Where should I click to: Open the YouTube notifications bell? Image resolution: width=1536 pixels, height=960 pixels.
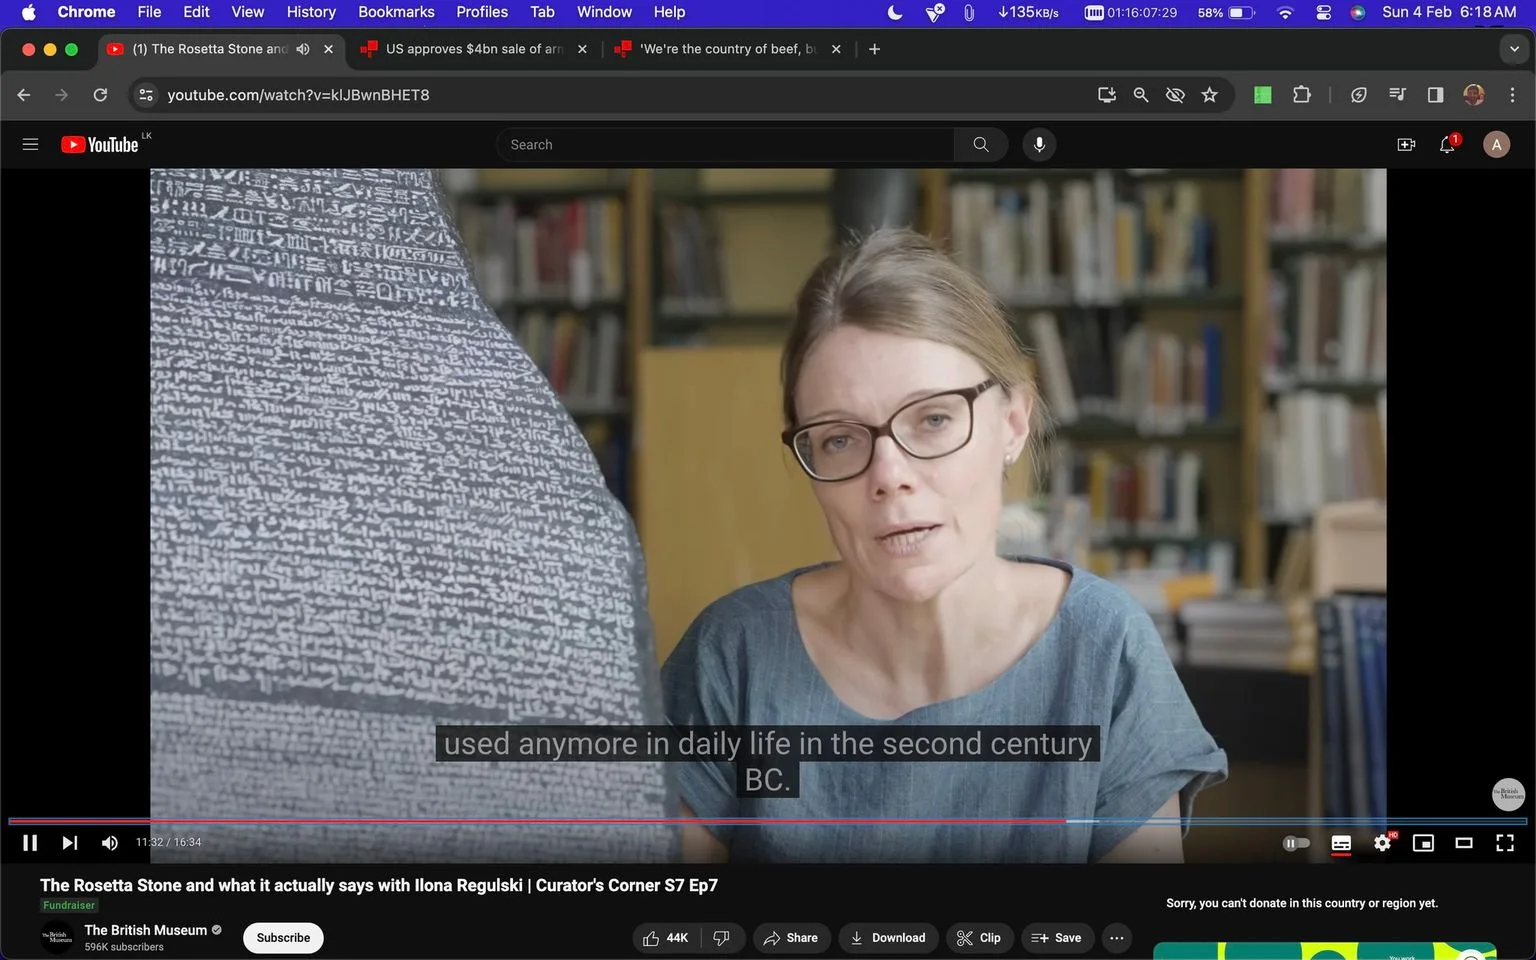[1447, 145]
